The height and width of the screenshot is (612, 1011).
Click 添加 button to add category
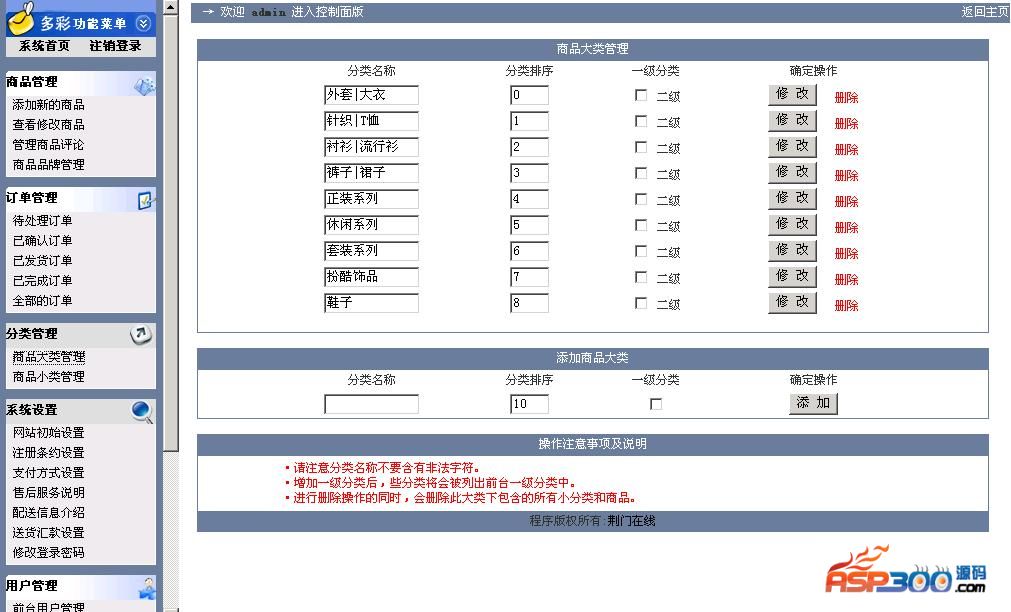(x=813, y=403)
